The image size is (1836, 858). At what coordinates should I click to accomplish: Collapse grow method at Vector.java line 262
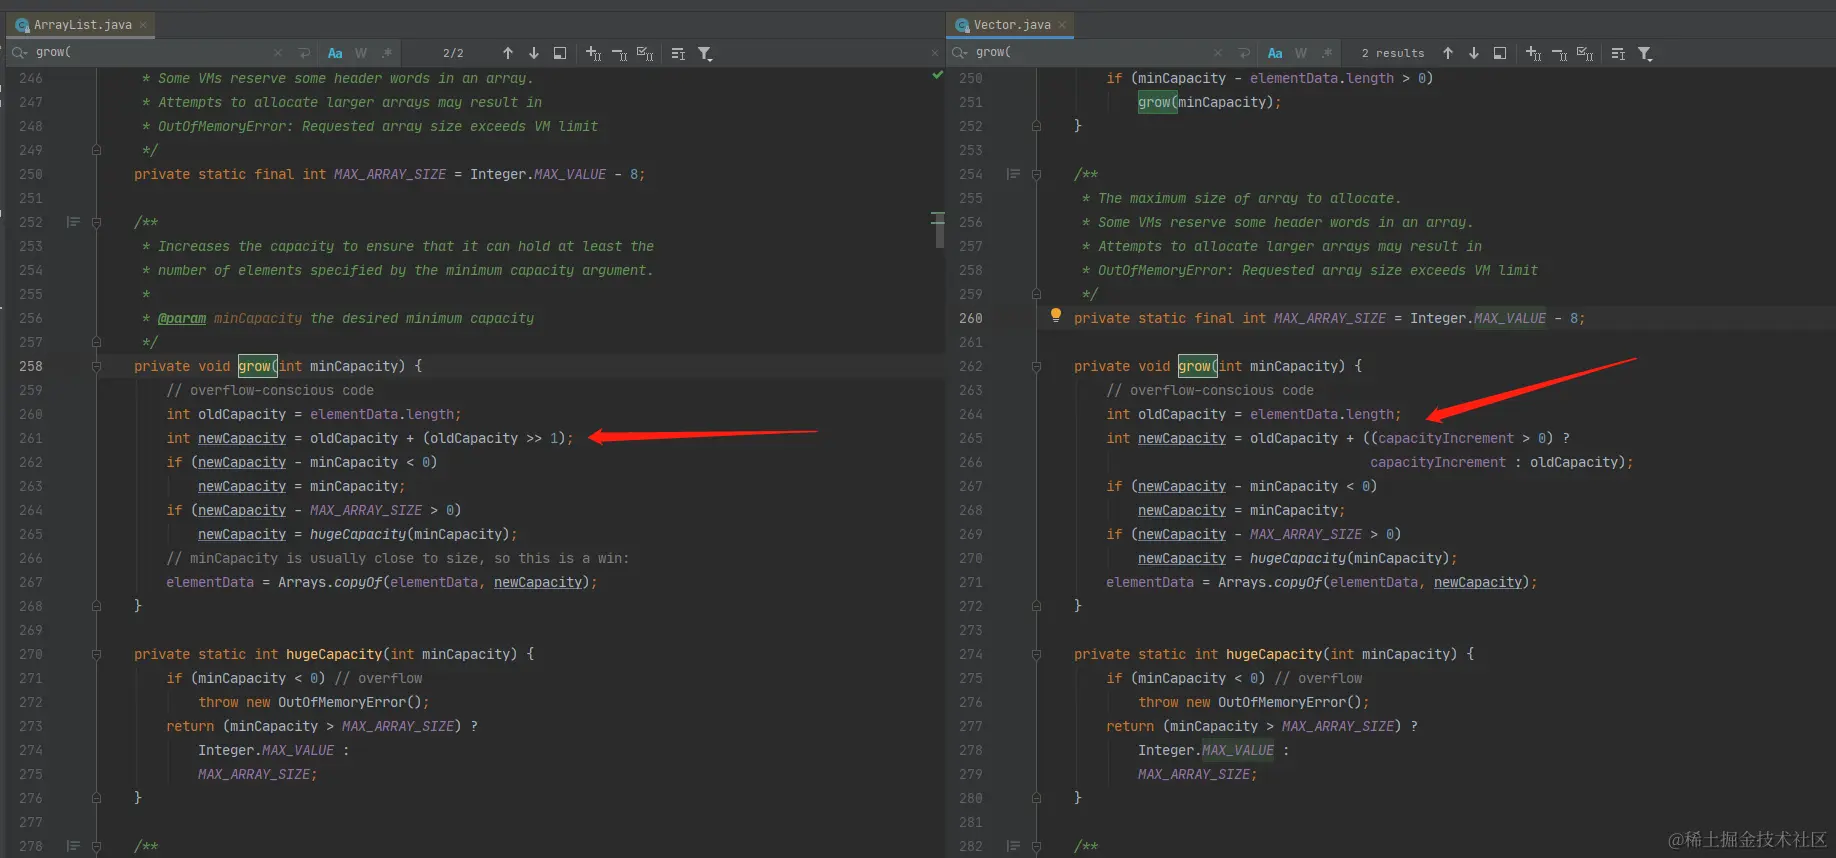click(1037, 367)
